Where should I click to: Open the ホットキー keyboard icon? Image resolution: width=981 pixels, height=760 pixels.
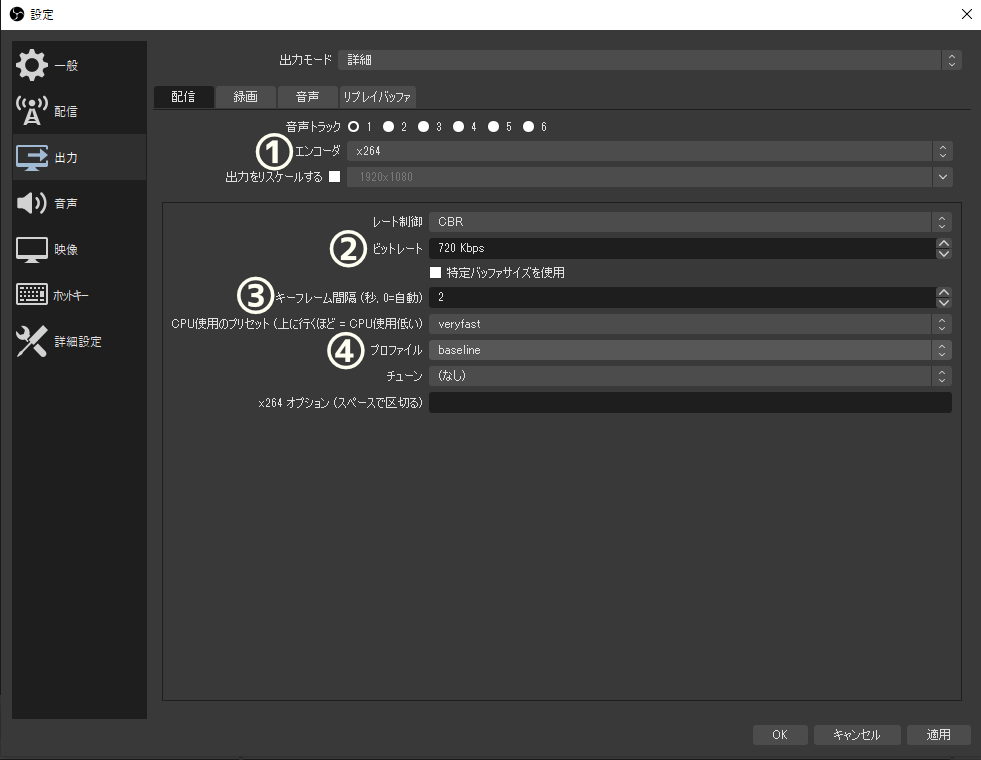(x=32, y=295)
